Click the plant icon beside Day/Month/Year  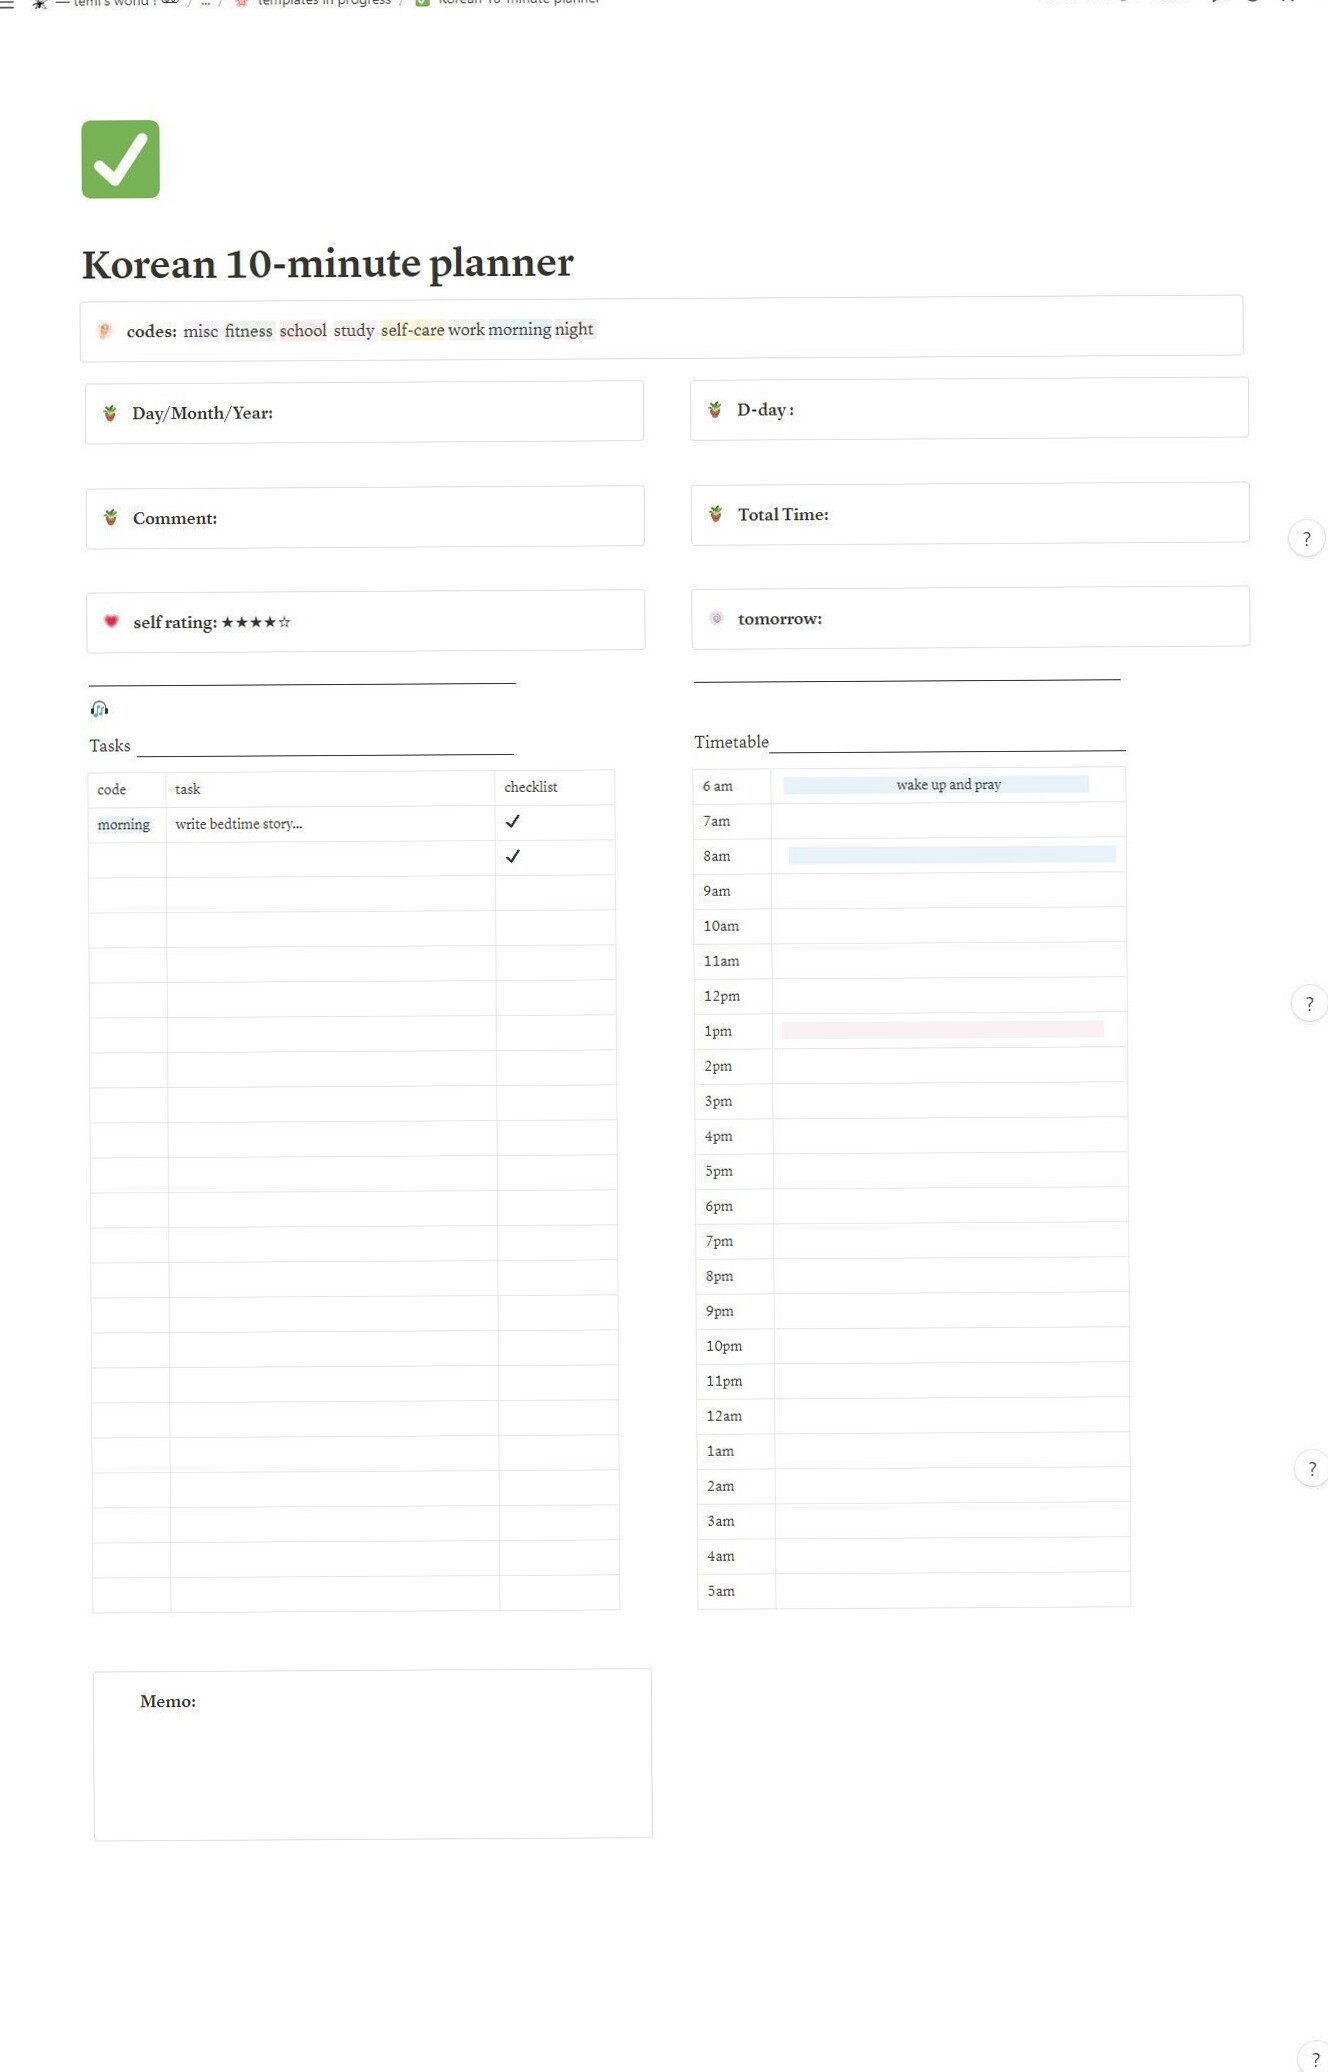click(x=110, y=413)
